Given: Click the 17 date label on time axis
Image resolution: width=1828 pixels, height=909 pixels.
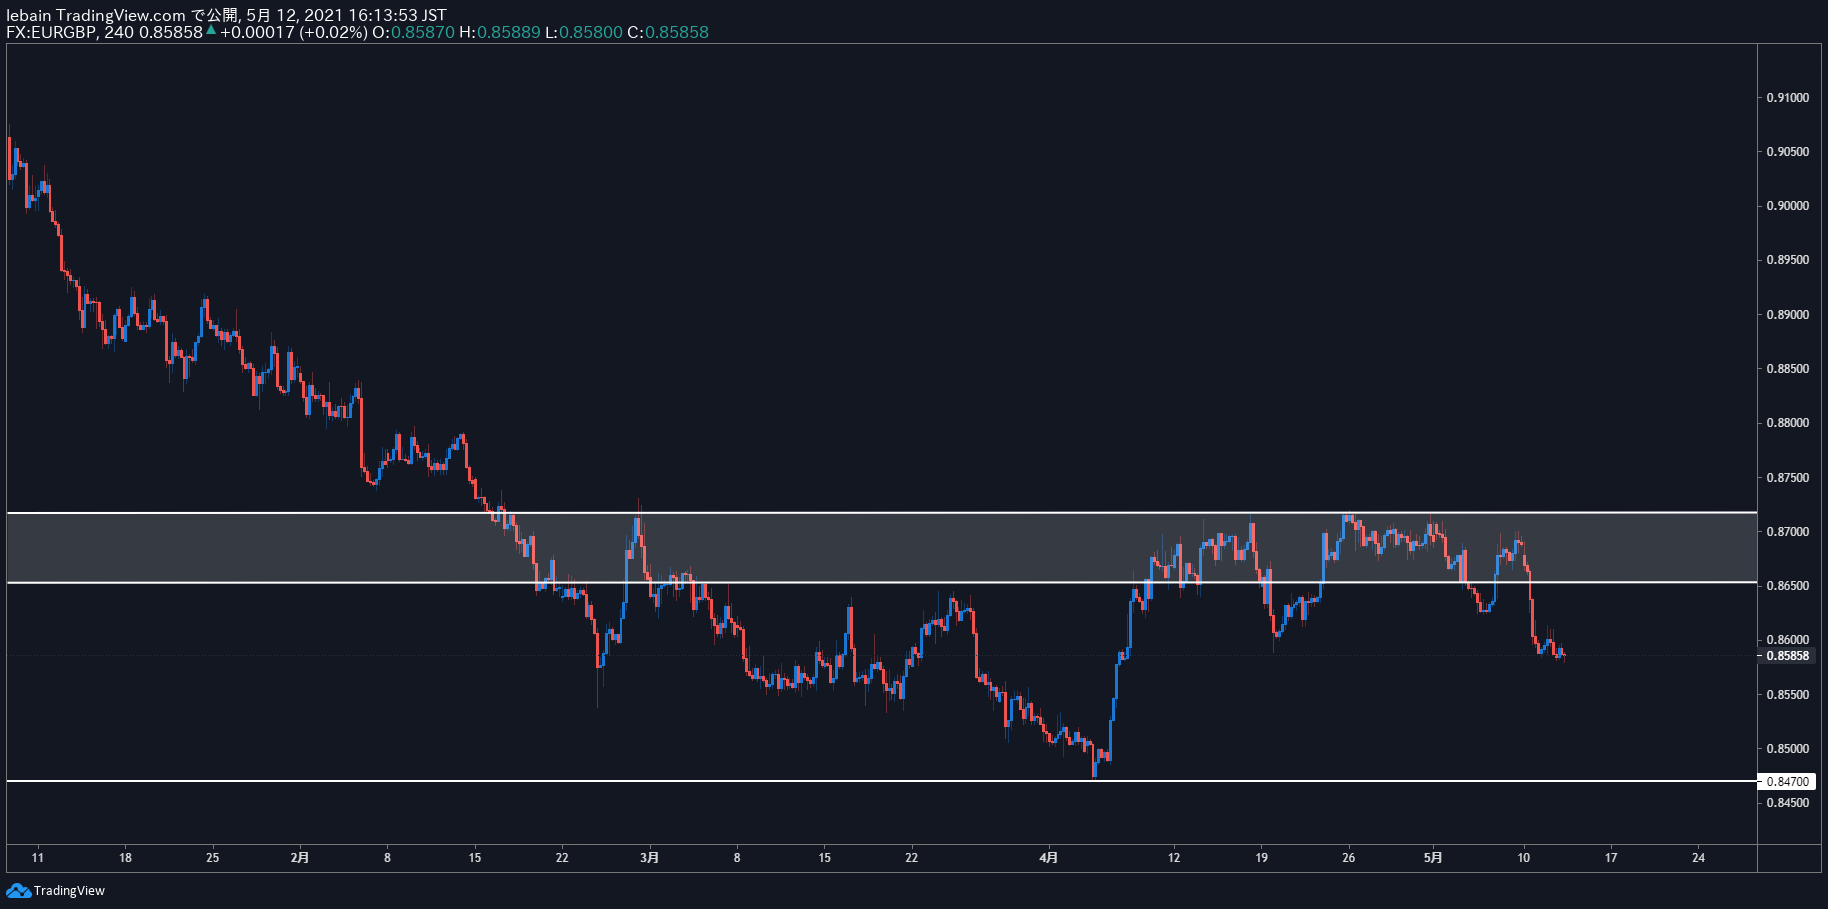Looking at the screenshot, I should point(1611,858).
